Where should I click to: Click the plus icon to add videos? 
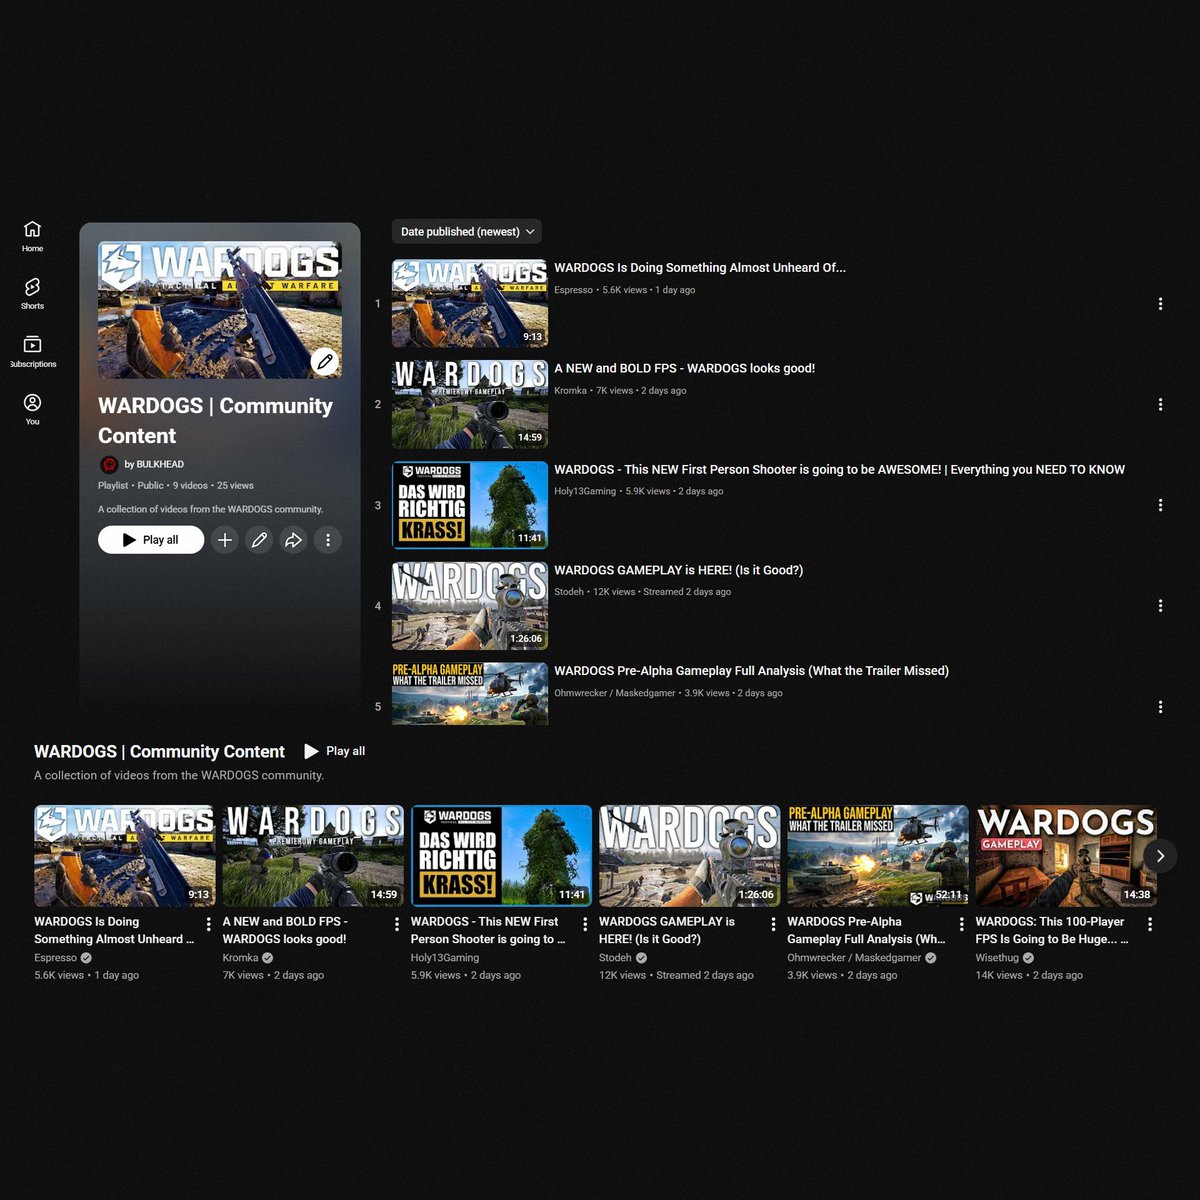225,540
